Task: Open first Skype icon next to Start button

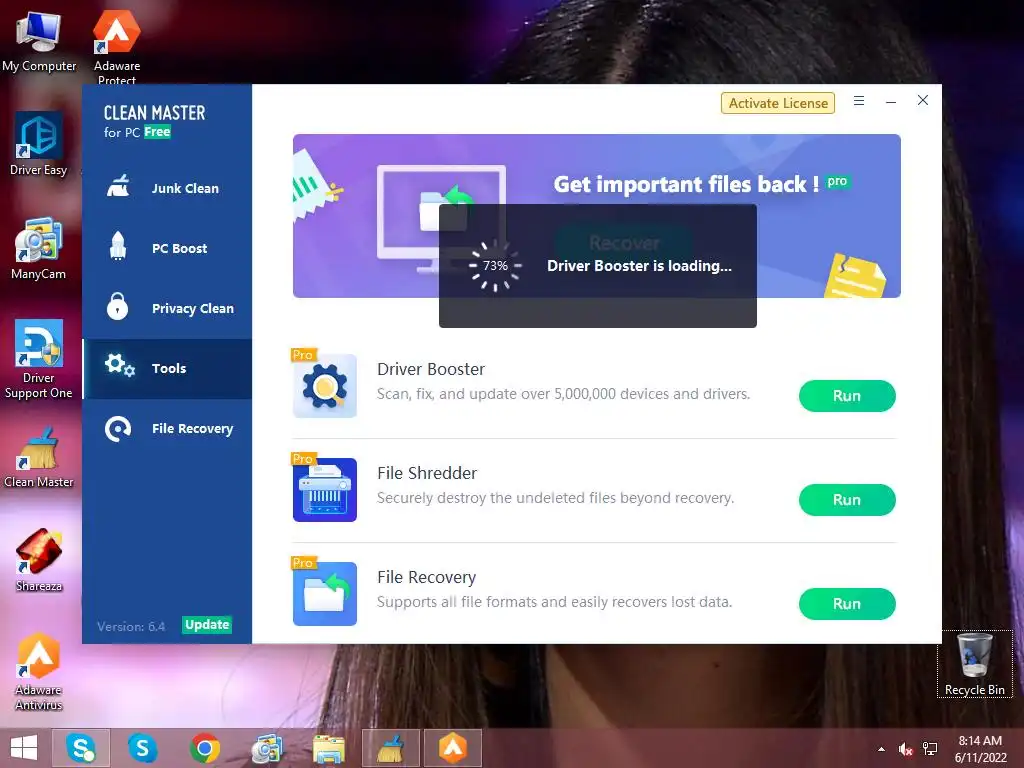Action: pos(81,748)
